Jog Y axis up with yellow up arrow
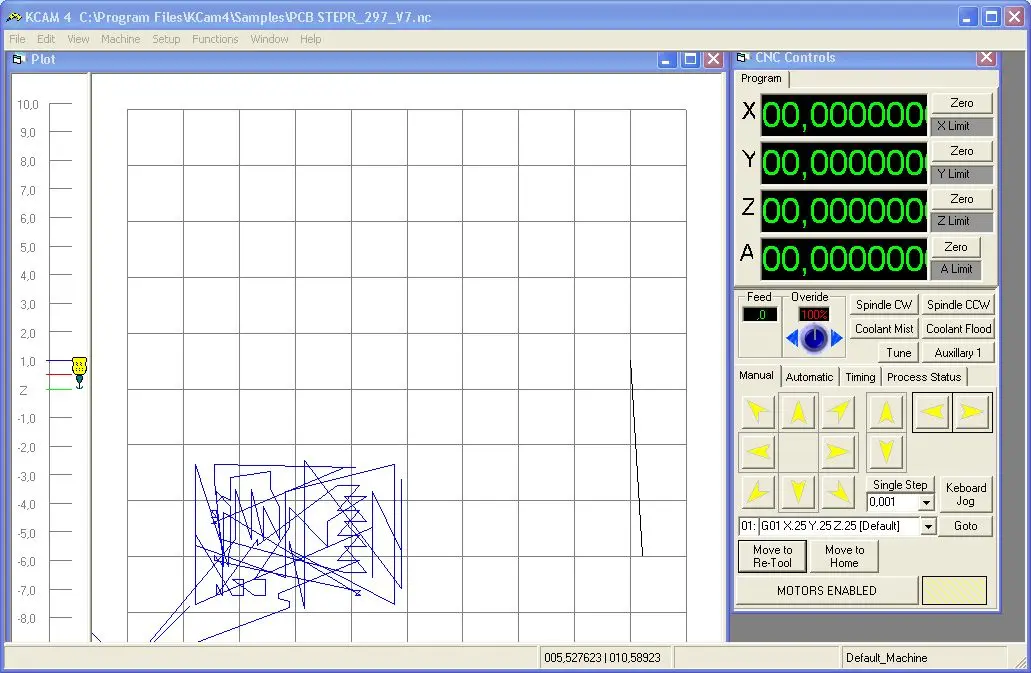 pos(798,412)
